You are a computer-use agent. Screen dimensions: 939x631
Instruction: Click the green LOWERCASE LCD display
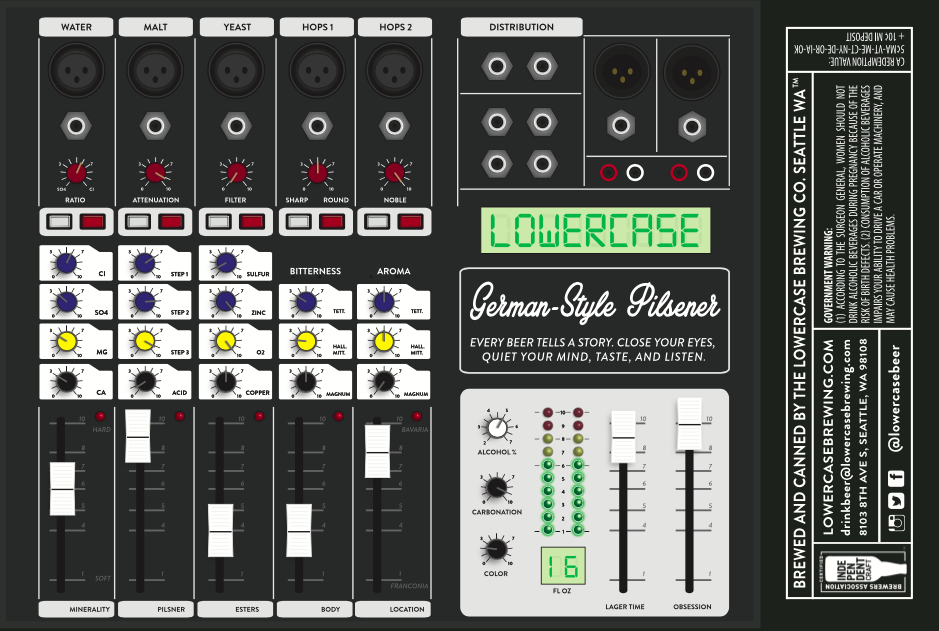tap(595, 230)
